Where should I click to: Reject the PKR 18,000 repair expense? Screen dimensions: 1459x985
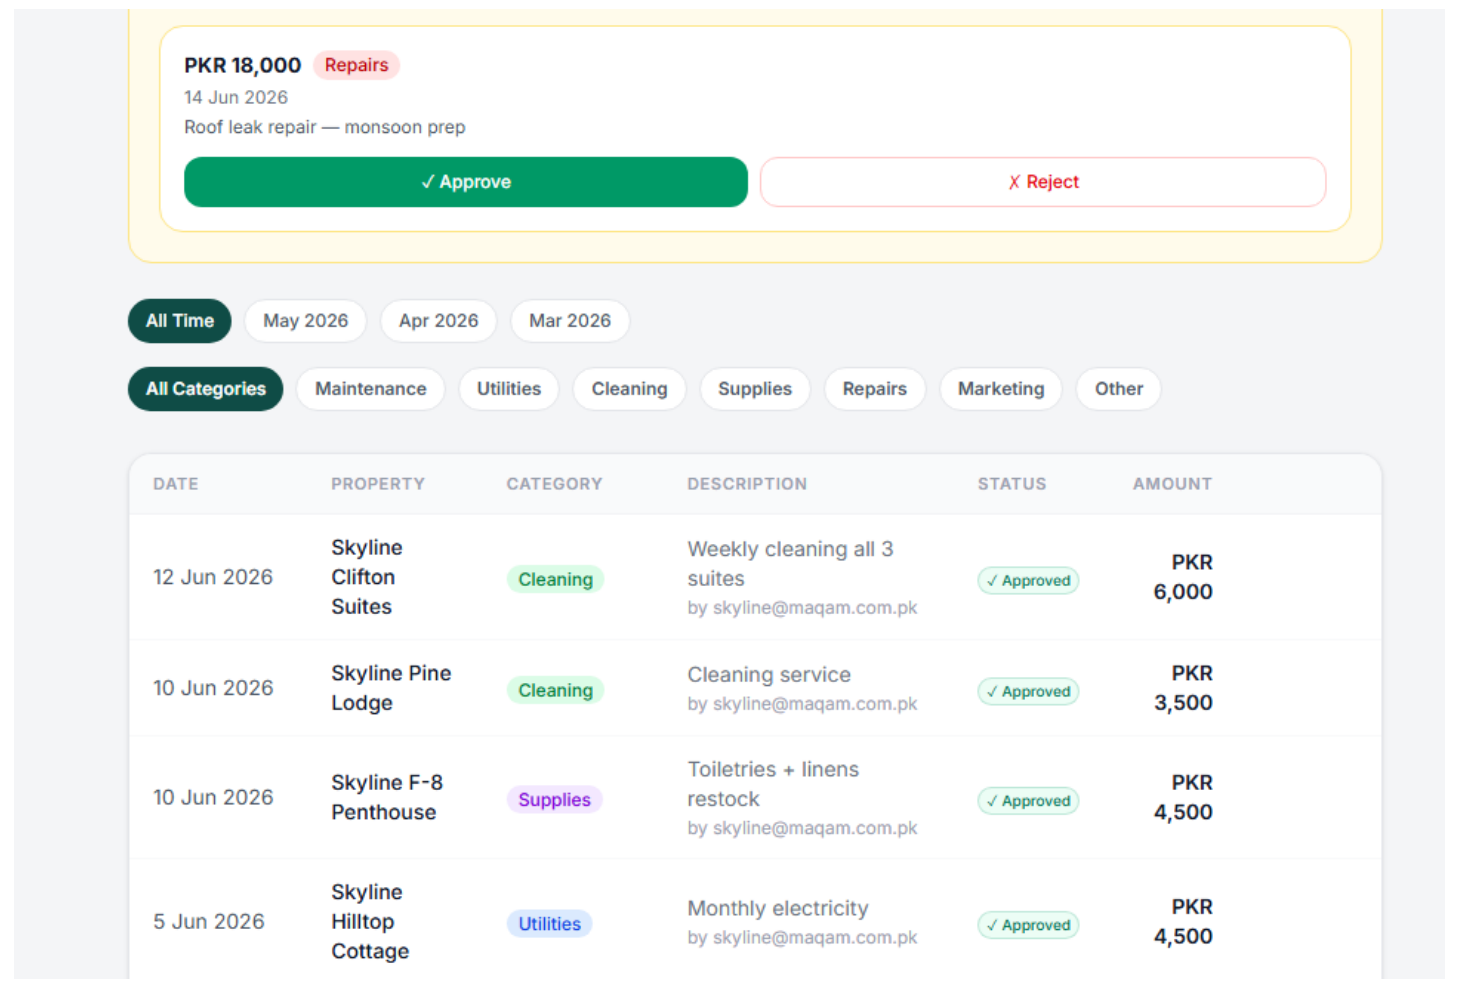tap(1042, 182)
